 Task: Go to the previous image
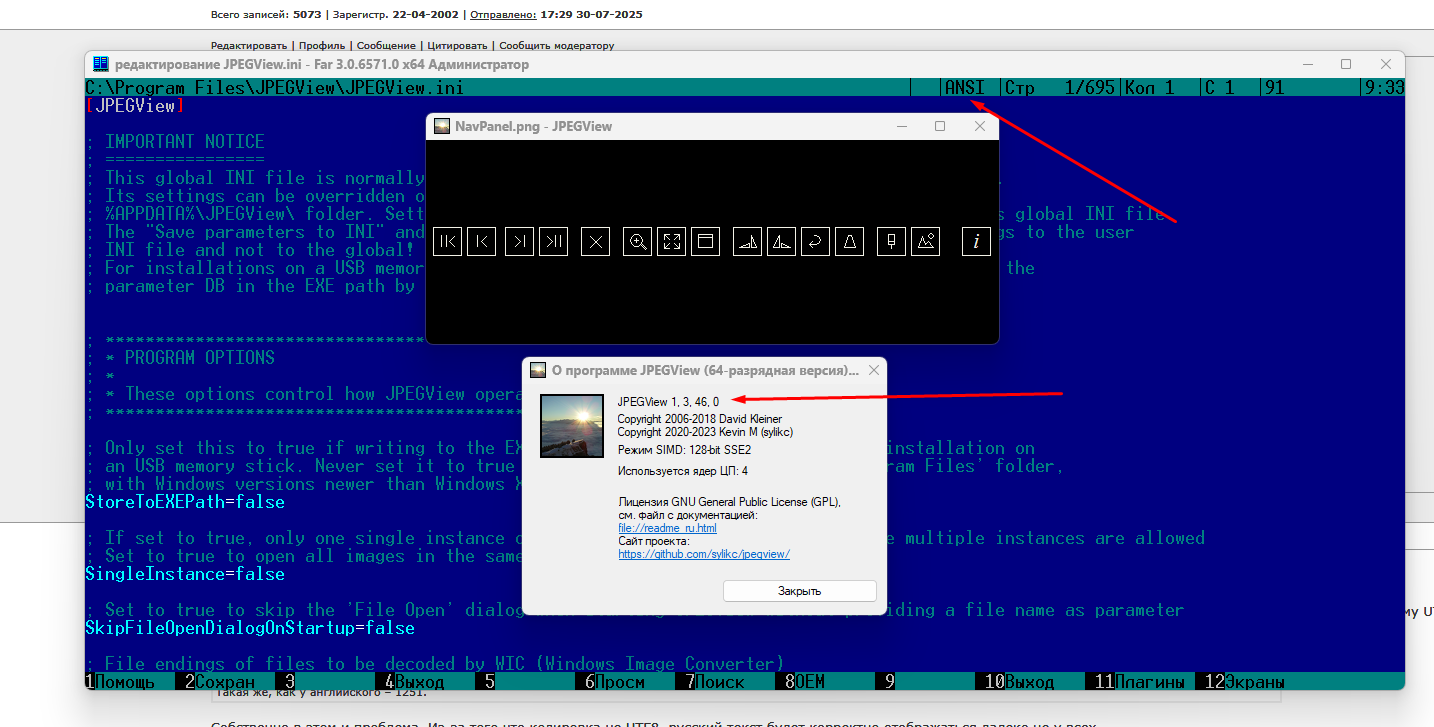point(481,241)
